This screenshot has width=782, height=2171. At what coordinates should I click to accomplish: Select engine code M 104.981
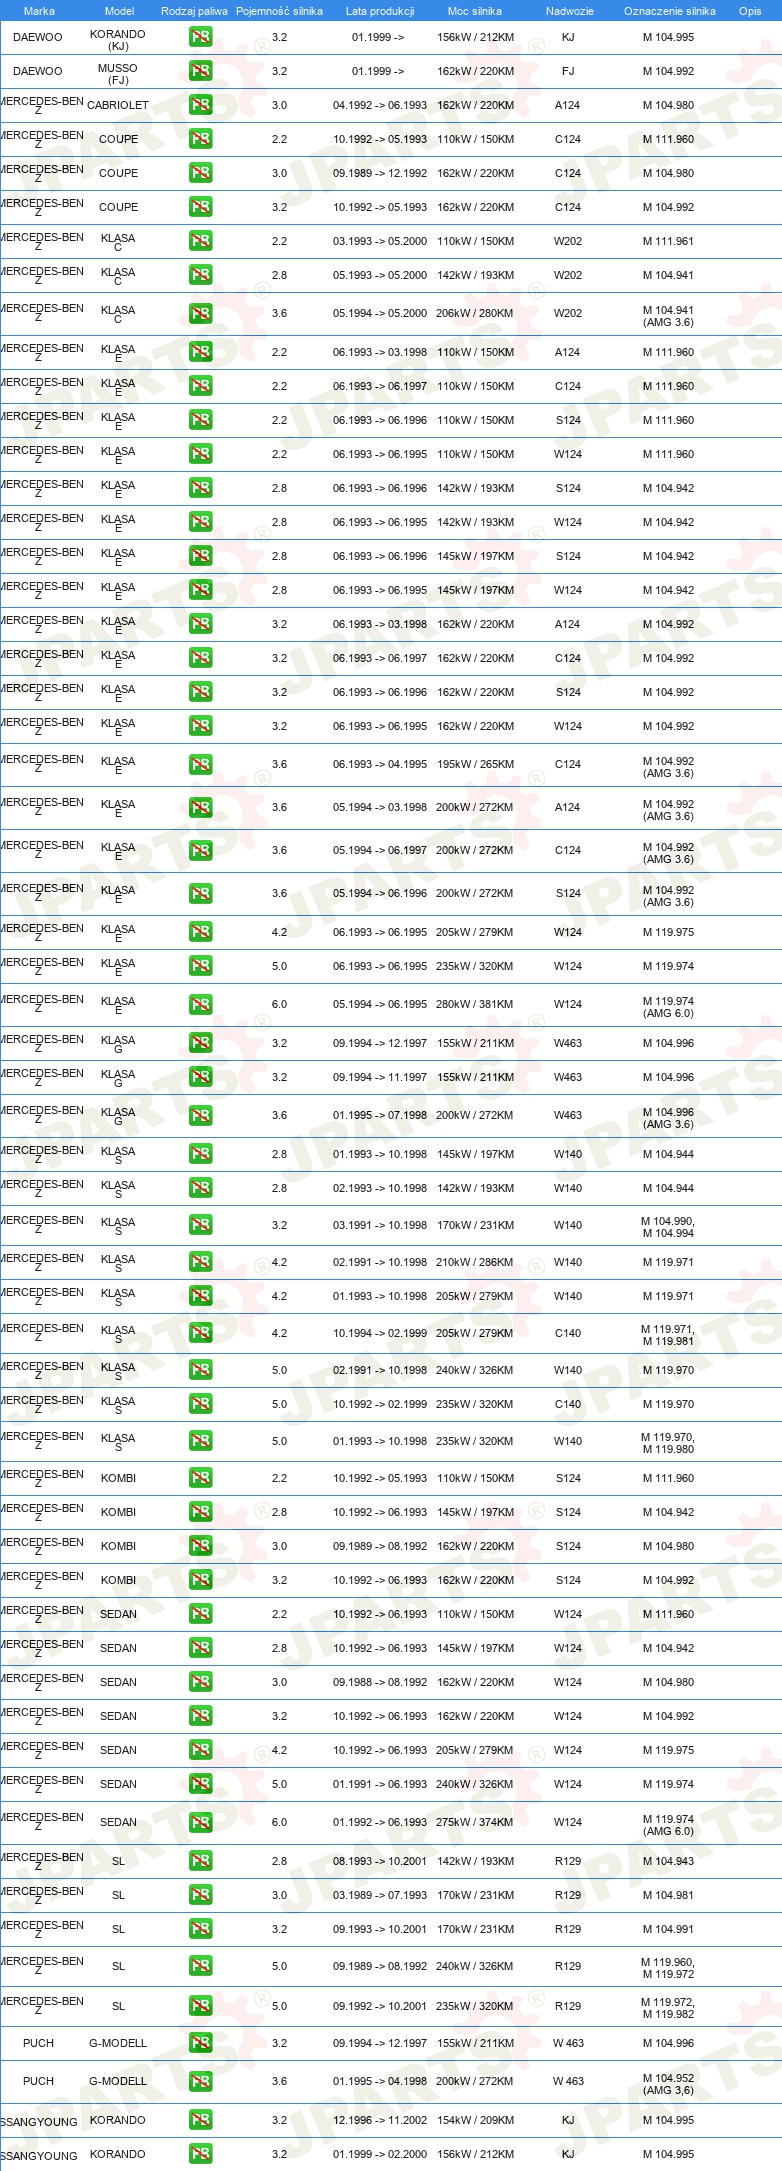pyautogui.click(x=668, y=1895)
